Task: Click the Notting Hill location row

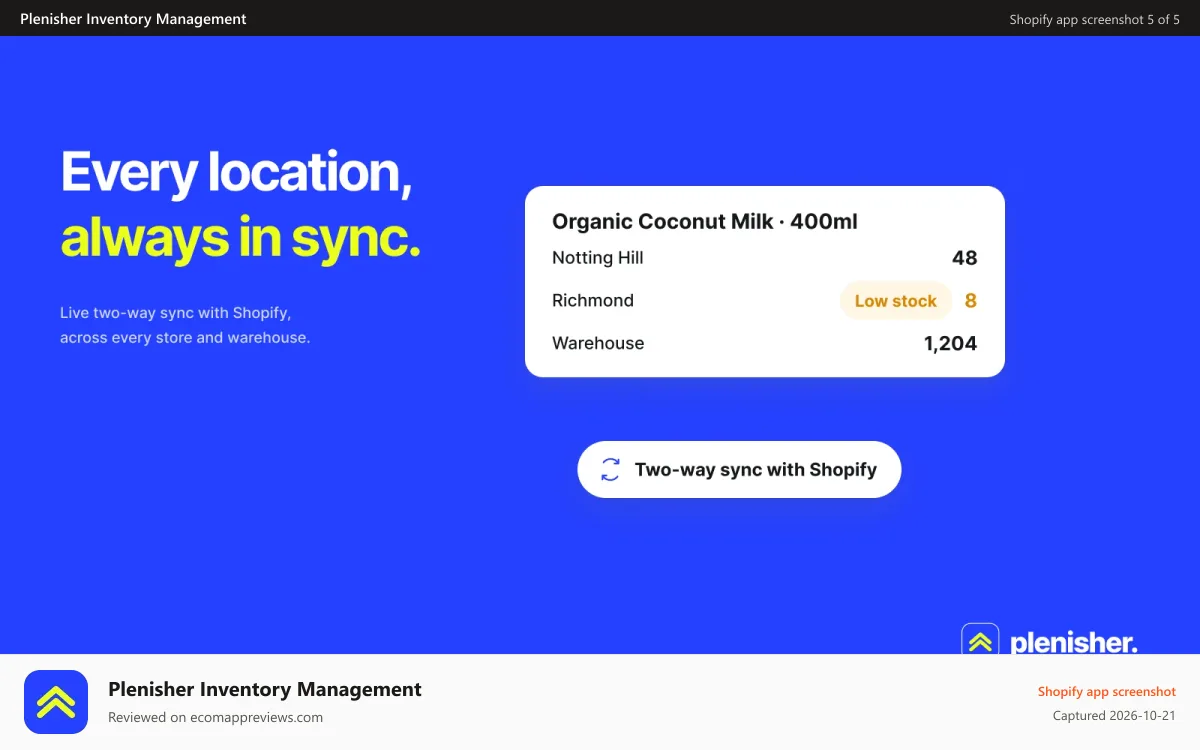Action: pos(764,258)
